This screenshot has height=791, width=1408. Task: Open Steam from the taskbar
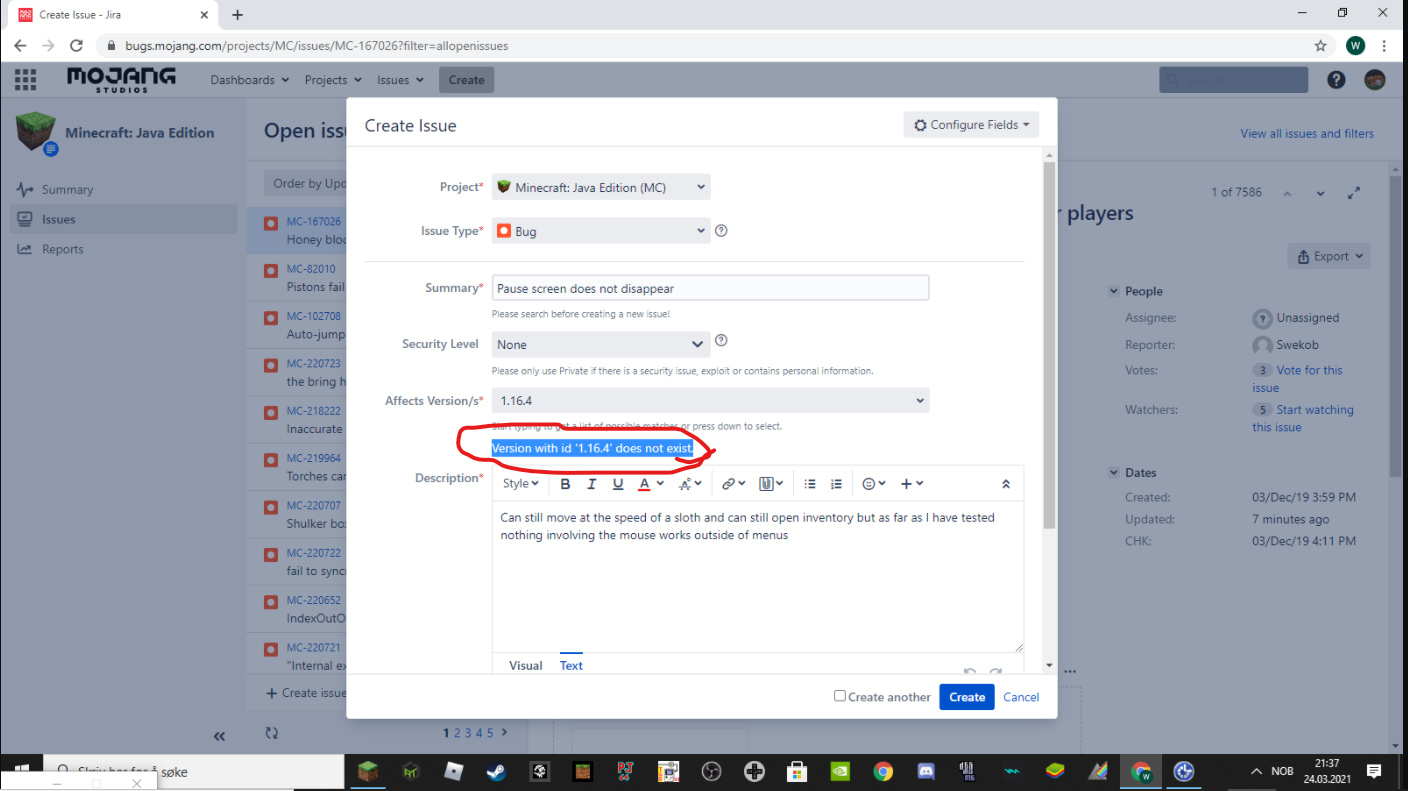495,771
